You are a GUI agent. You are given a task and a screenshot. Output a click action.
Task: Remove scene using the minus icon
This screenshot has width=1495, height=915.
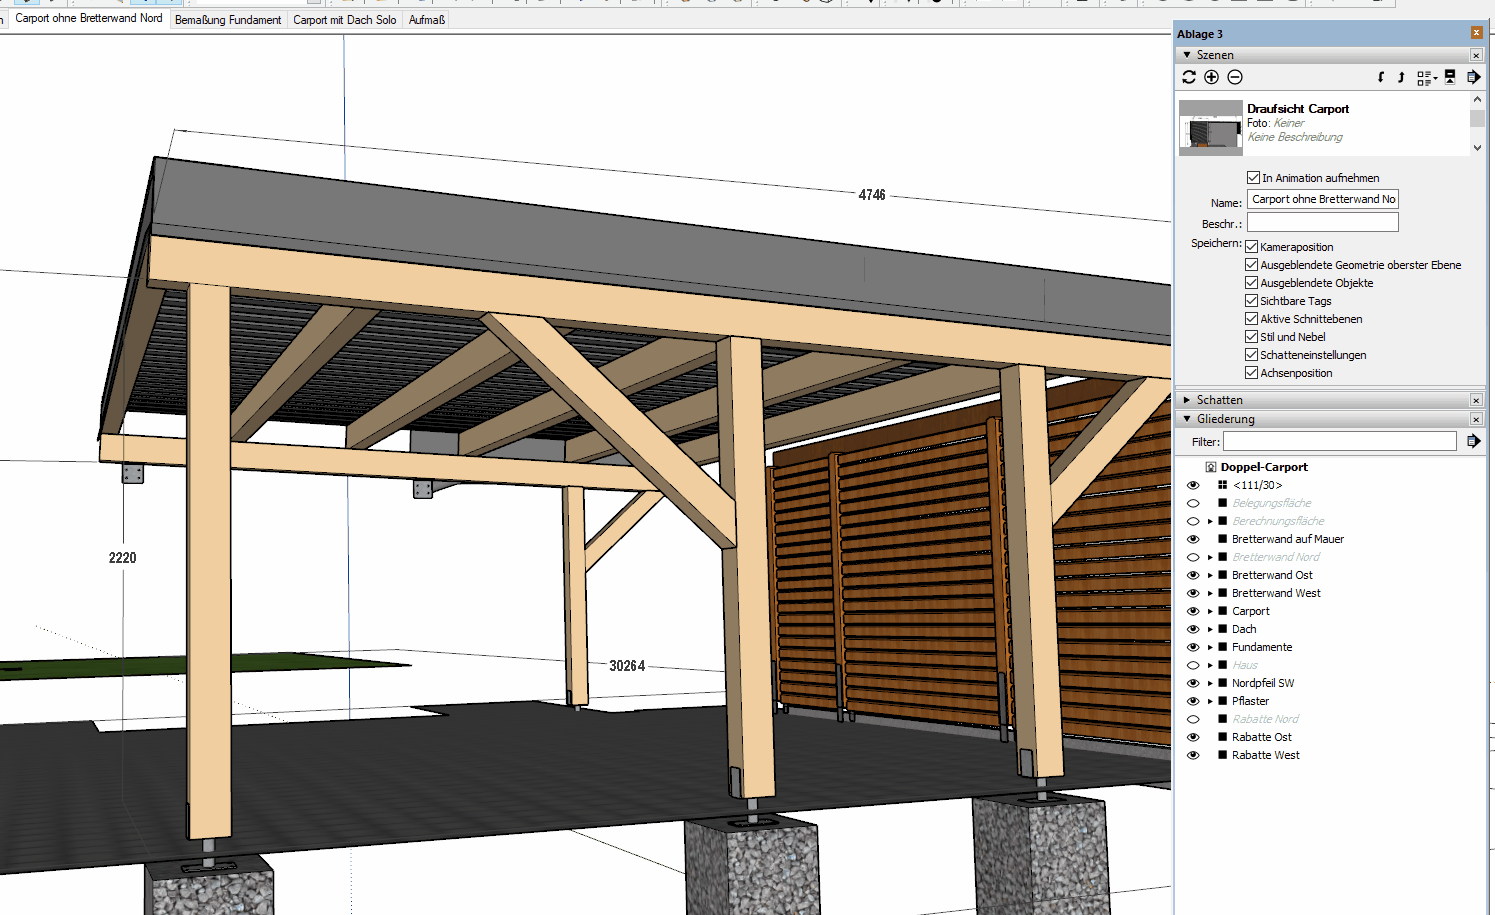coord(1235,77)
